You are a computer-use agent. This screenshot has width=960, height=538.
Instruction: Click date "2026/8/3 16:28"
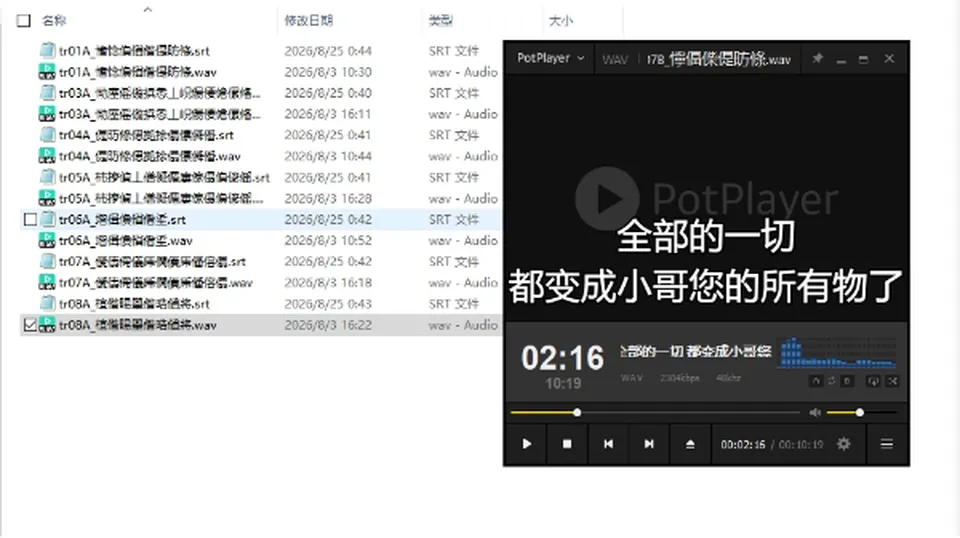(328, 198)
